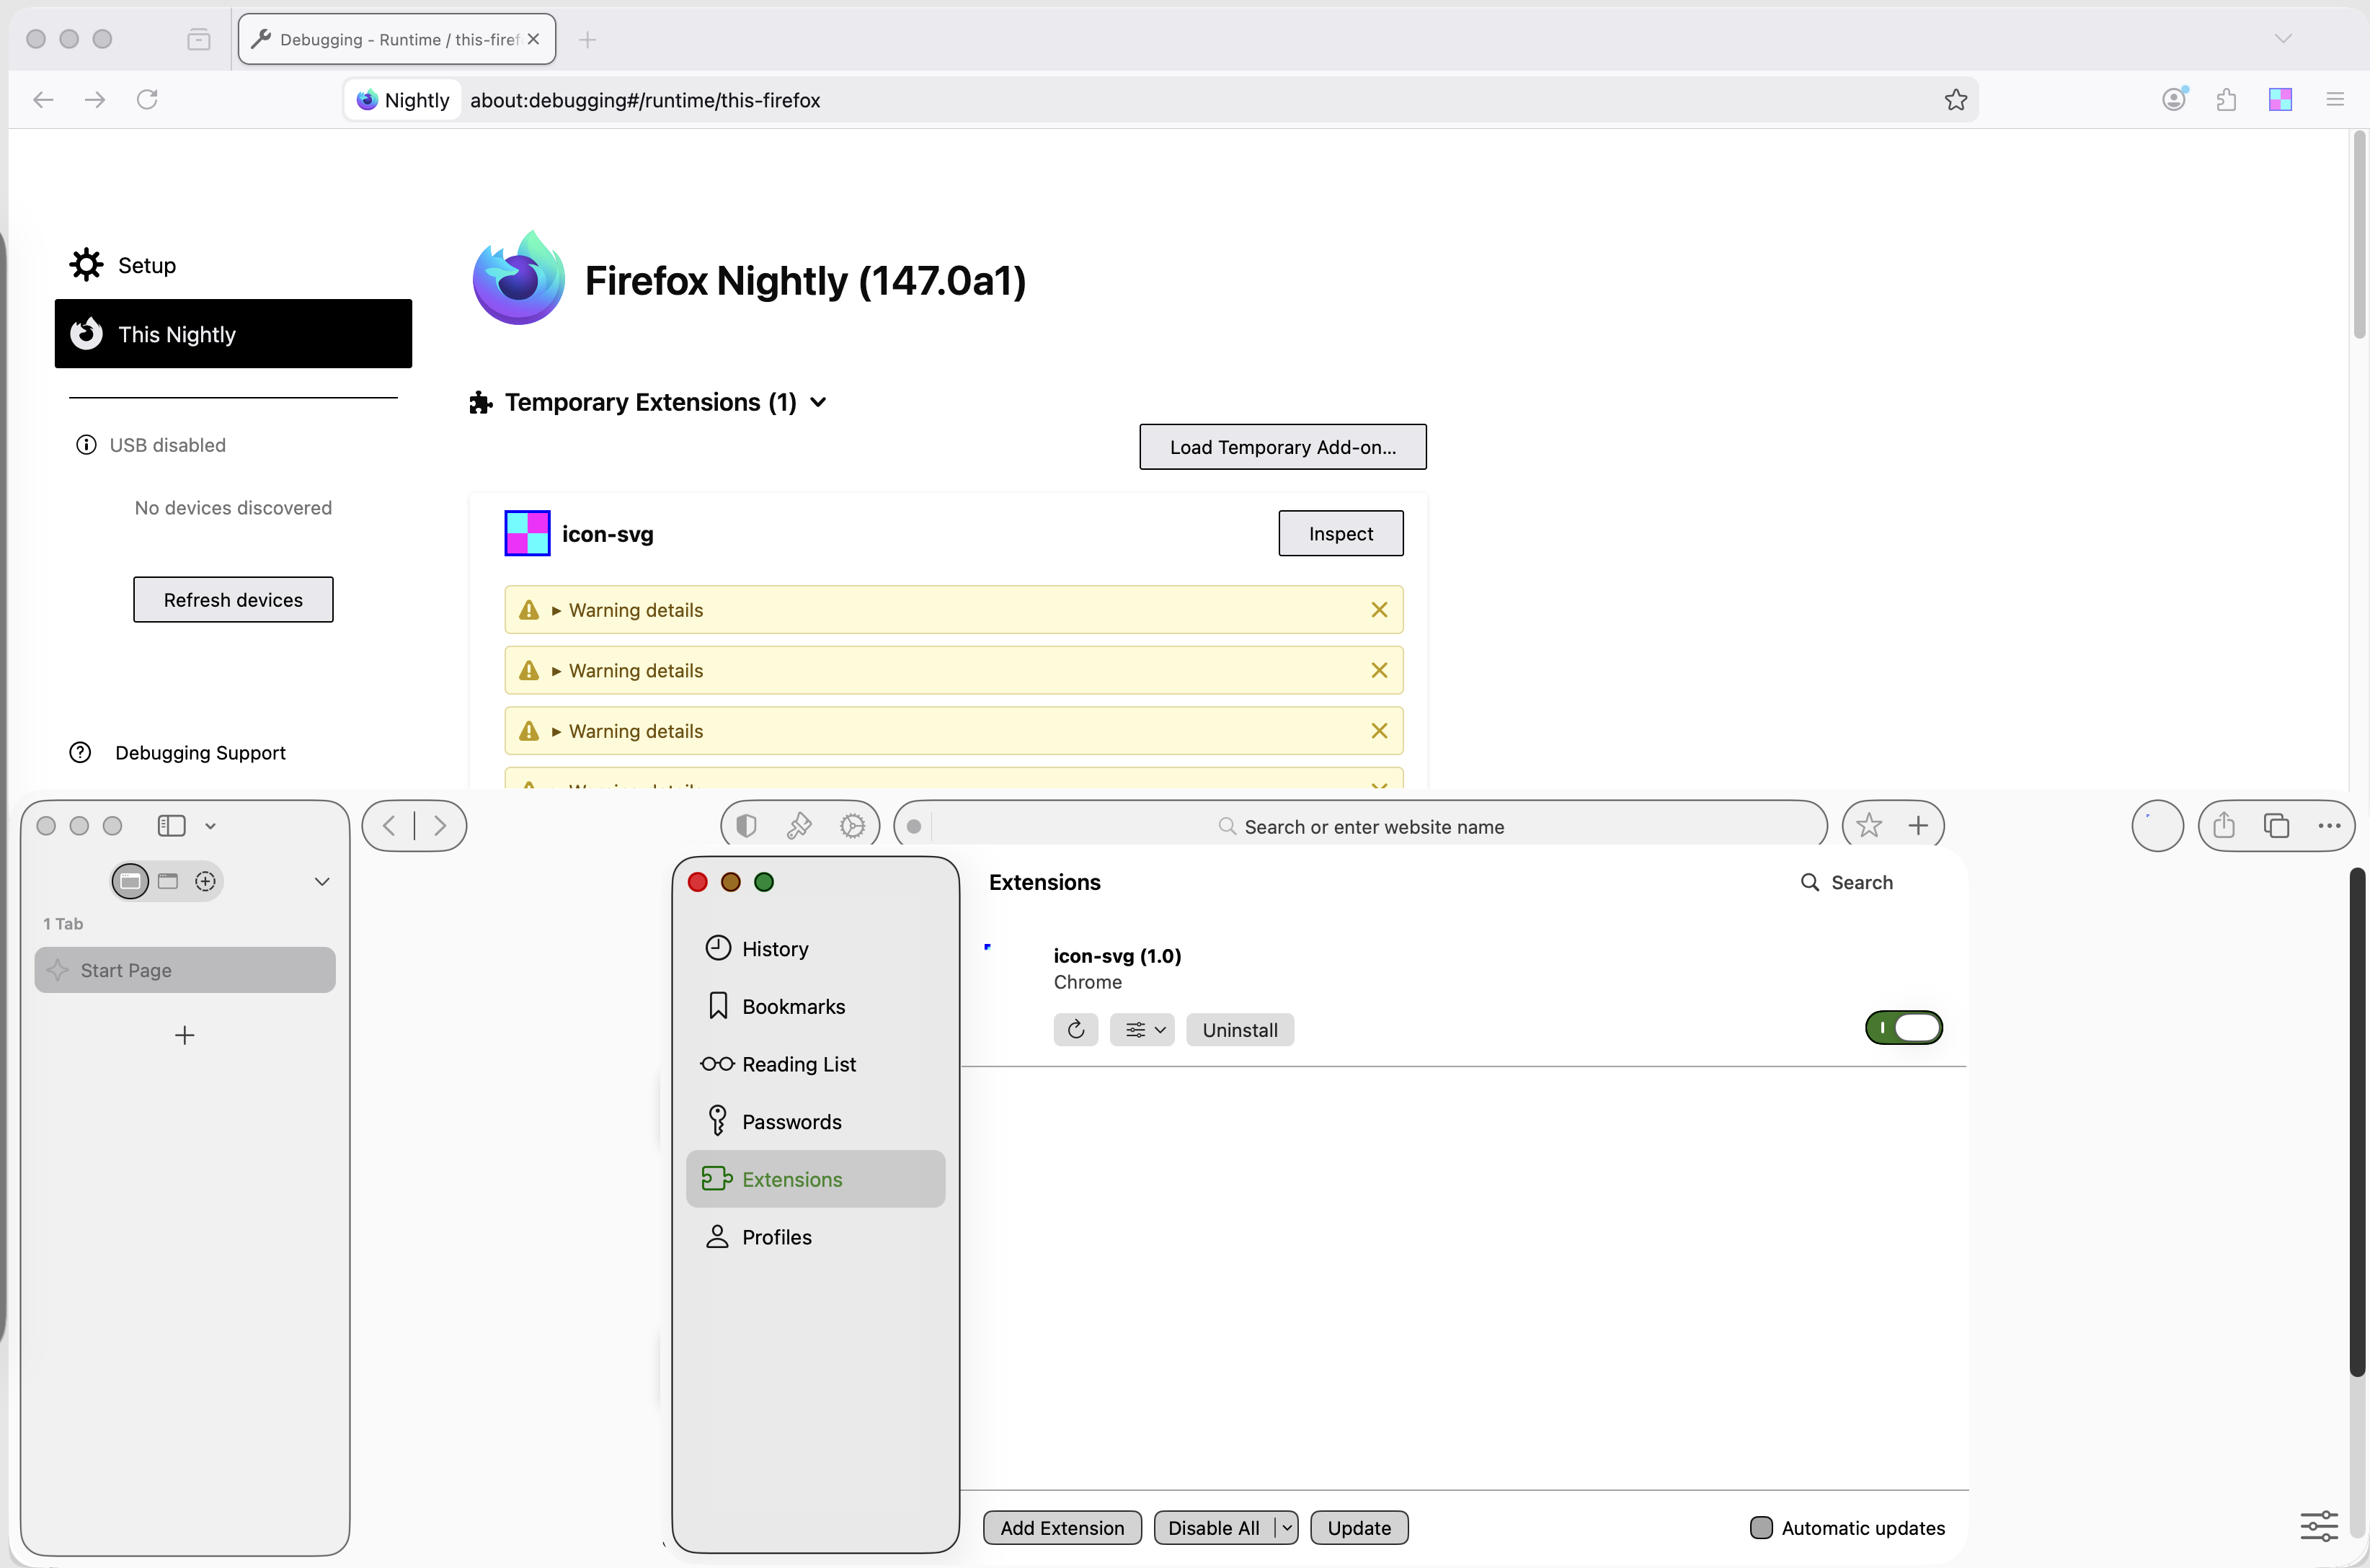Click the Share icon at top right
Screen dimensions: 2370x1568
2224,825
